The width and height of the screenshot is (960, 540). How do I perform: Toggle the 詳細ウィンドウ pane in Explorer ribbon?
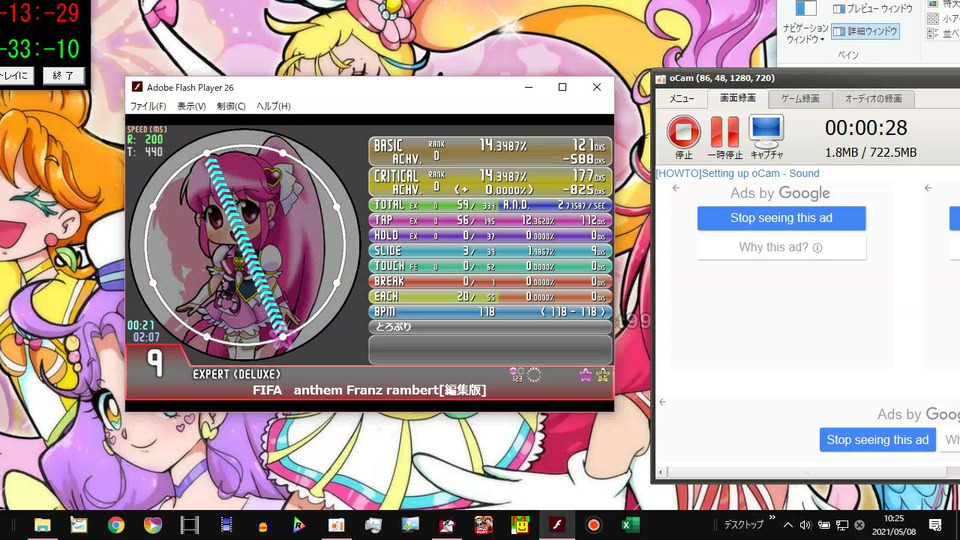tap(865, 31)
